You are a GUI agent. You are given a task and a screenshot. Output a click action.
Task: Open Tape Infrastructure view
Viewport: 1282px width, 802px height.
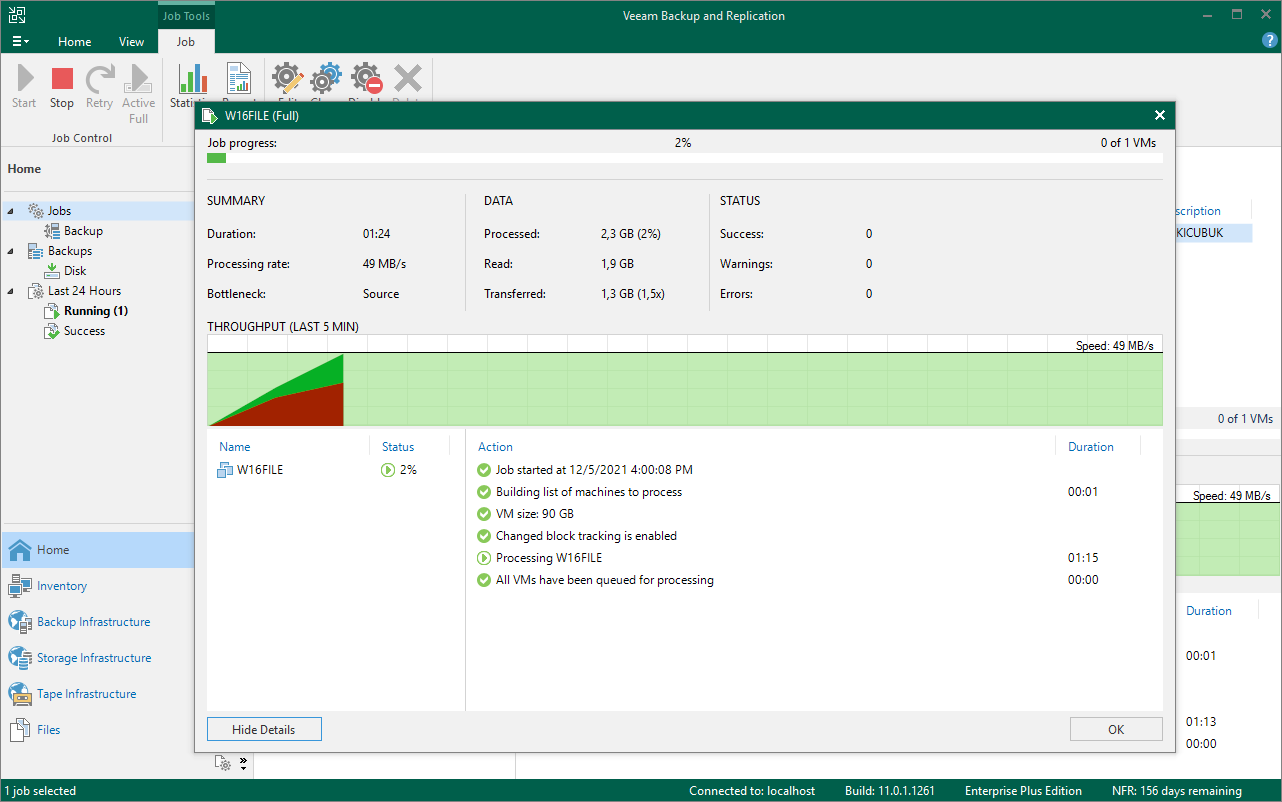pos(86,694)
